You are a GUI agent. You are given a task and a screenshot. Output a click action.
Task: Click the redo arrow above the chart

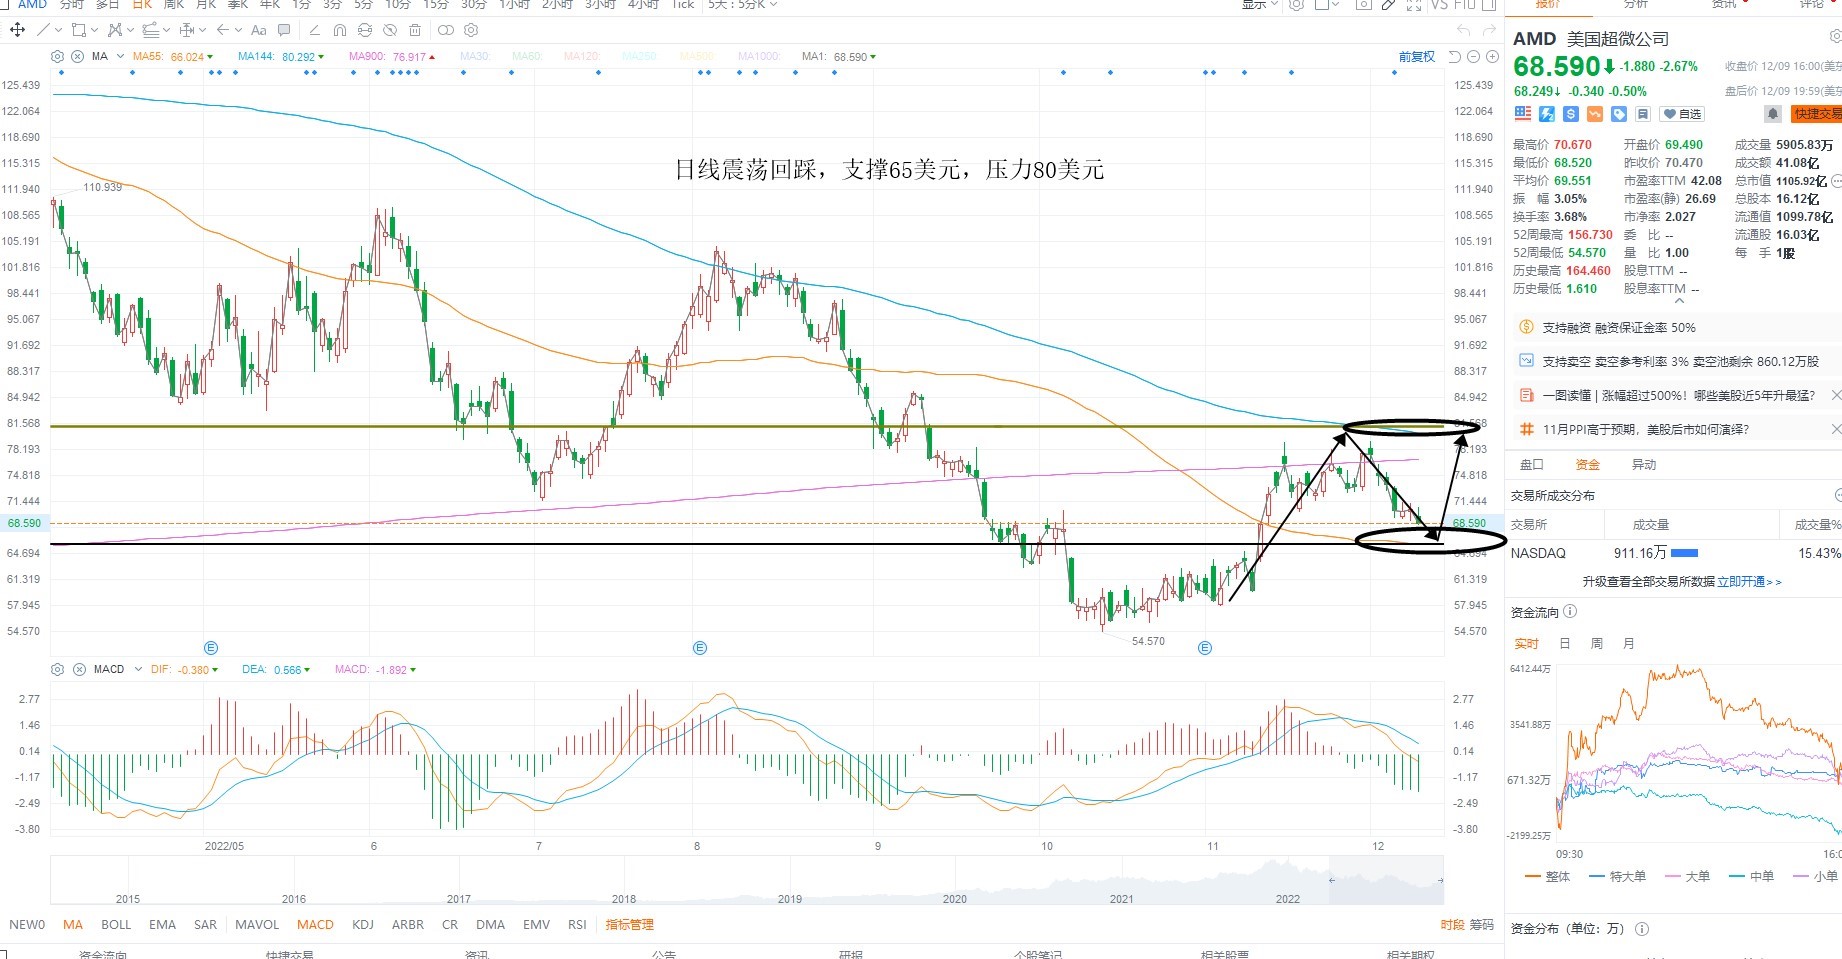(x=1489, y=31)
